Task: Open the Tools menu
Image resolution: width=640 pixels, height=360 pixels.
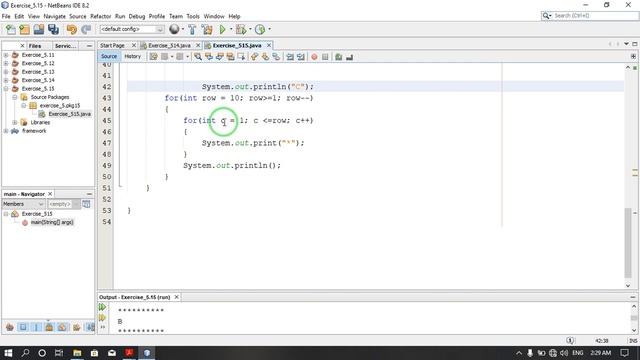Action: [x=193, y=16]
